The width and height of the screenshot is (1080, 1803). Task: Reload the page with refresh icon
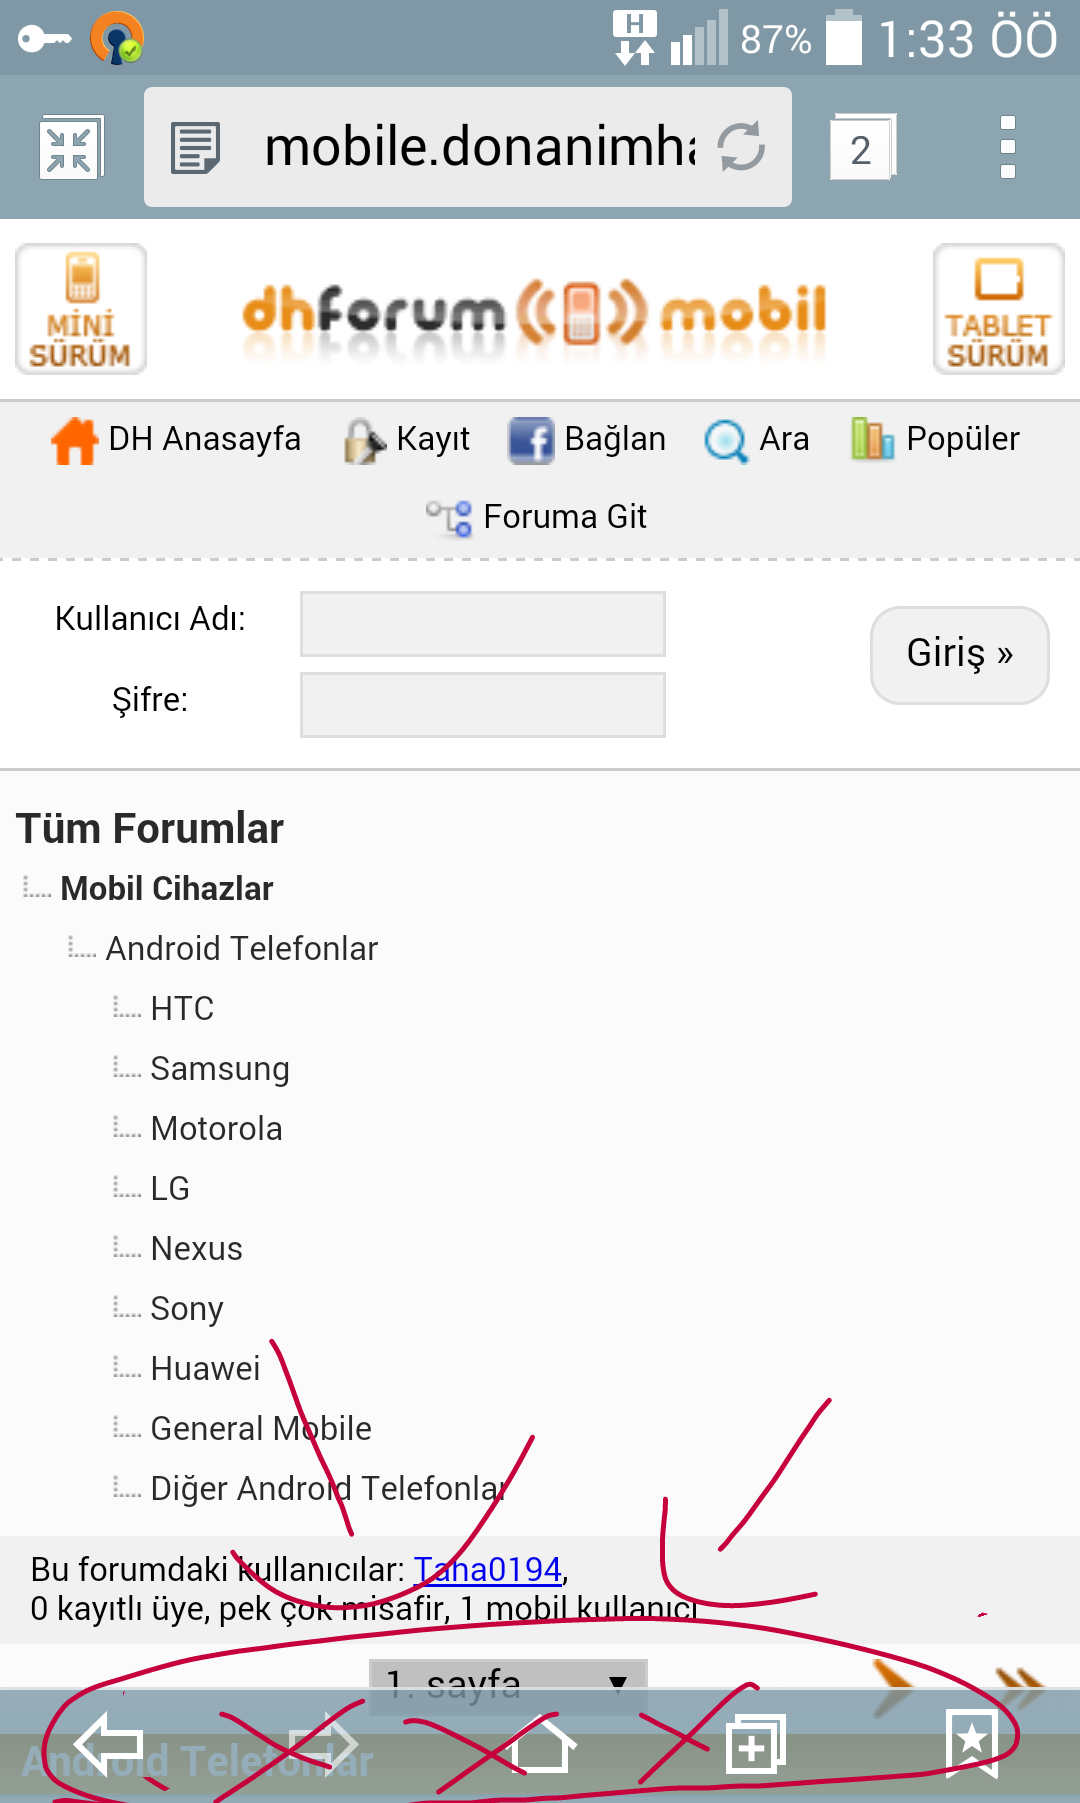741,147
